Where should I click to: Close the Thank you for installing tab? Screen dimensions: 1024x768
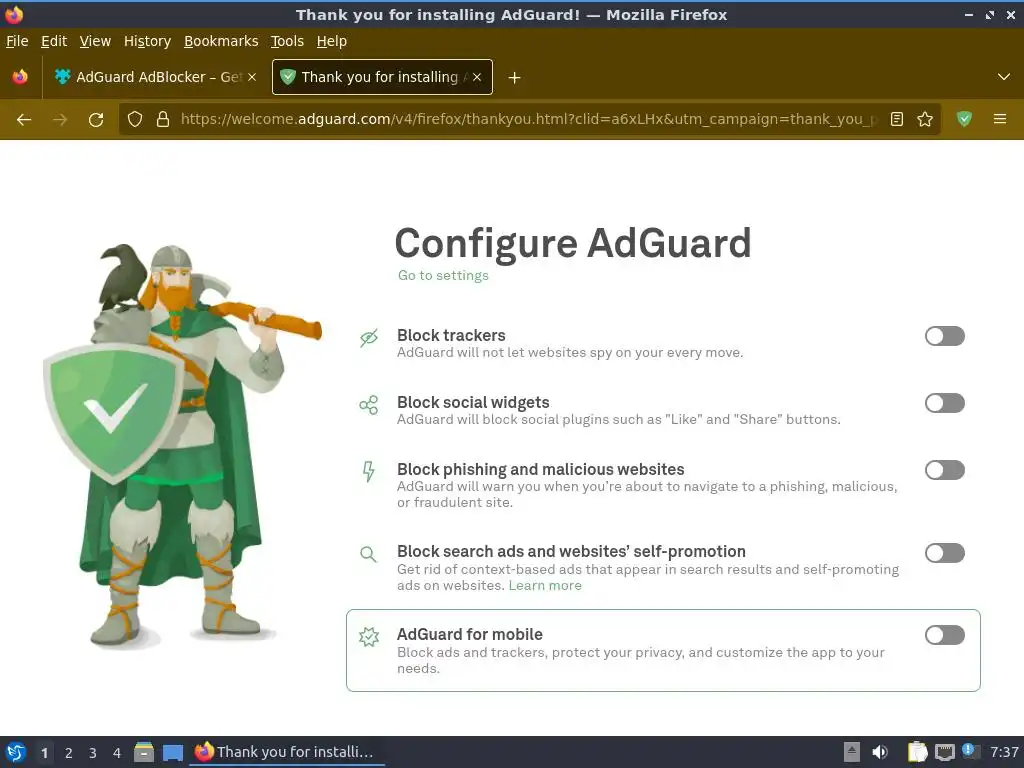coord(477,77)
